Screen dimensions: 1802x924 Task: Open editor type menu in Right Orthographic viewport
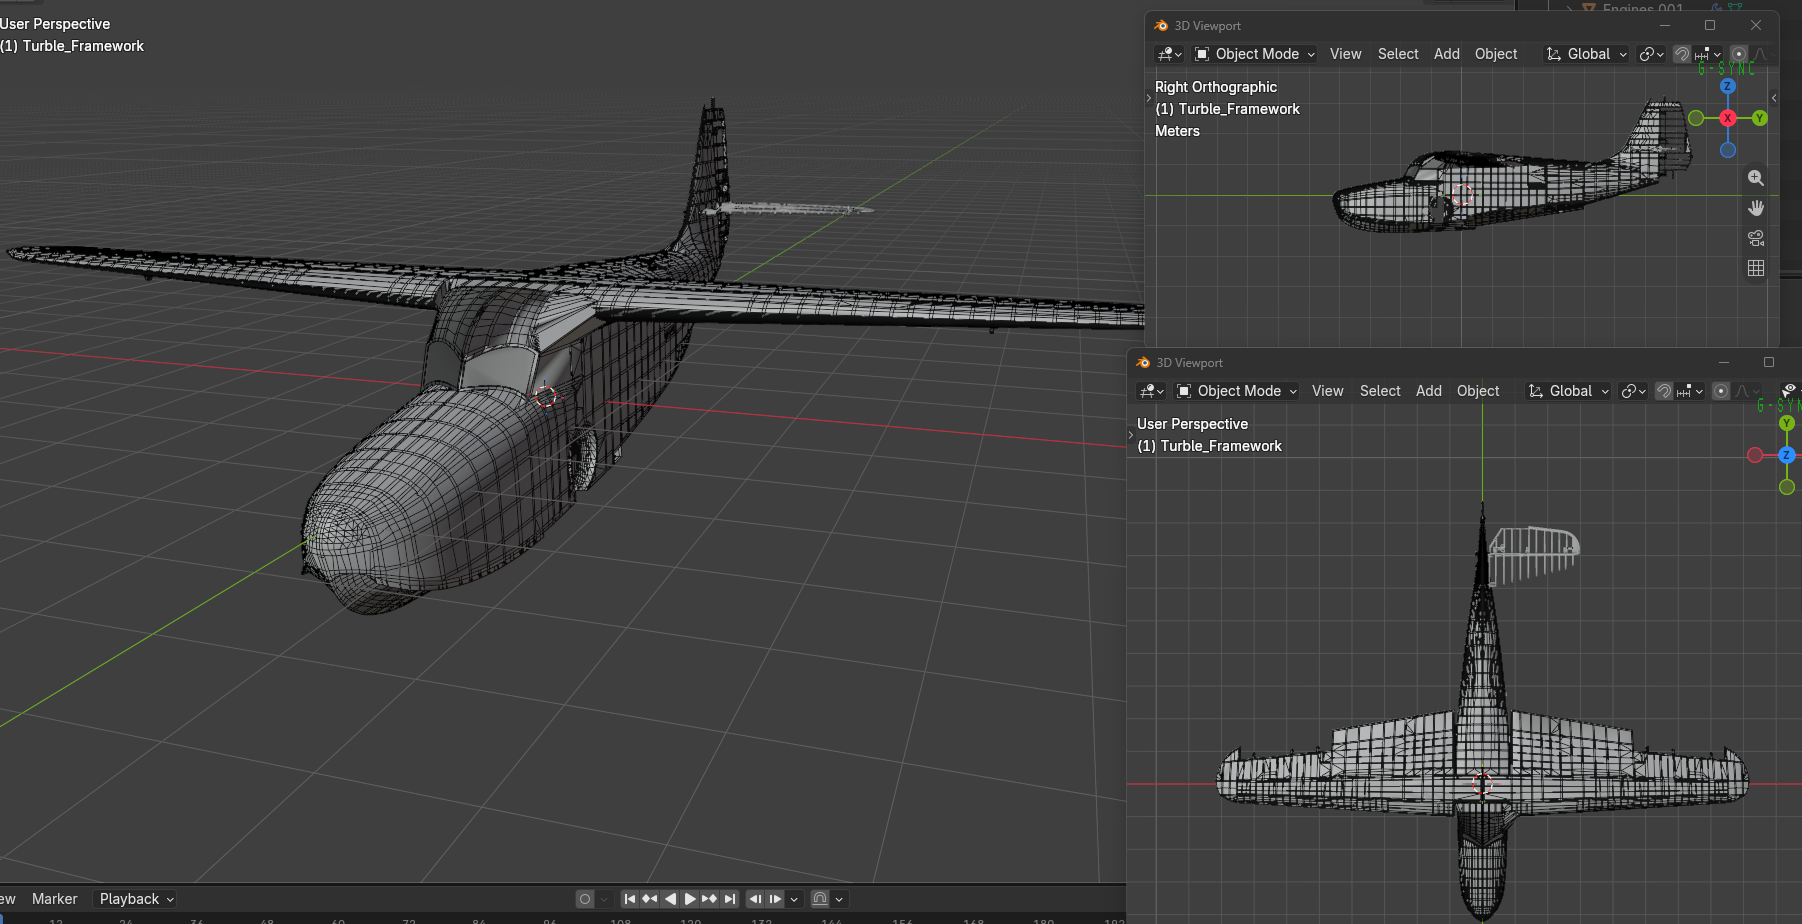coord(1168,54)
